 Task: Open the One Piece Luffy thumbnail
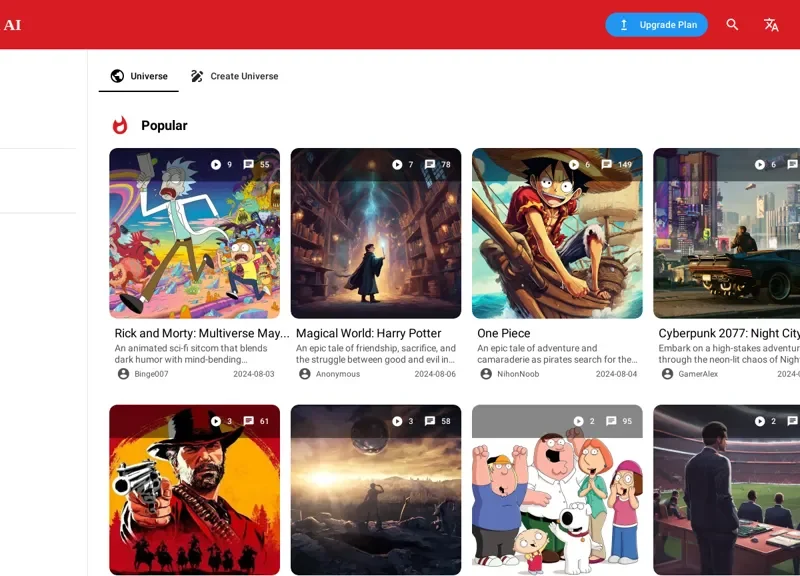coord(557,233)
